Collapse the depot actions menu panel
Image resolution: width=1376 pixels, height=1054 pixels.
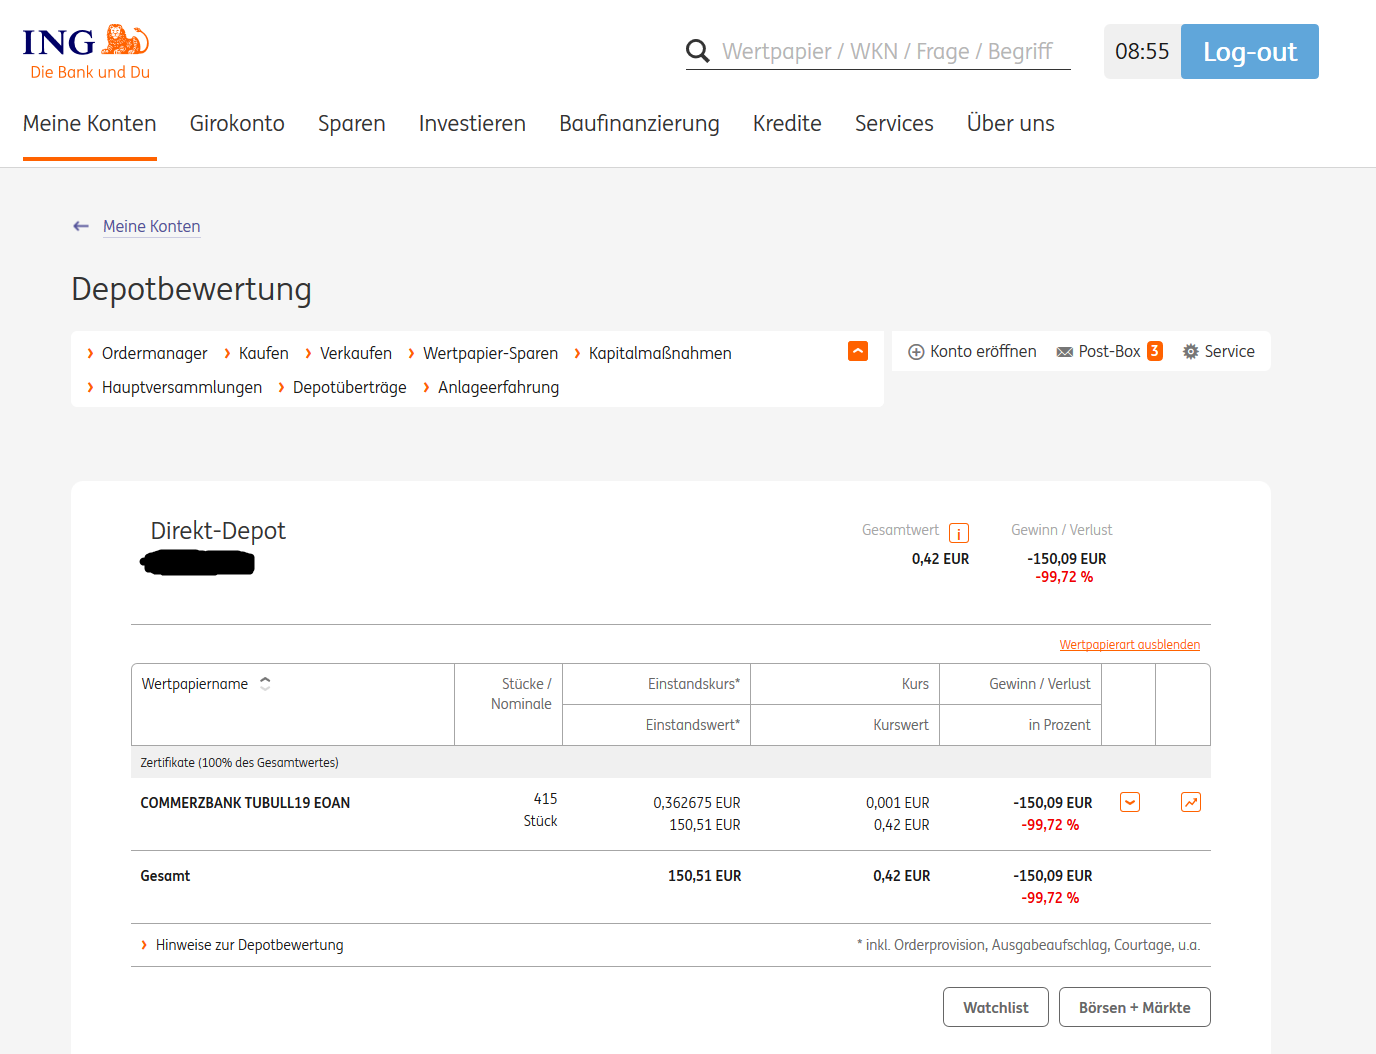[x=857, y=351]
